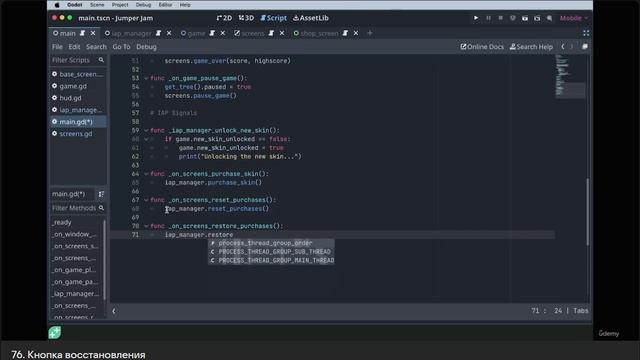This screenshot has width=640, height=360.
Task: Run a specific scene icon
Action: (x=537, y=18)
